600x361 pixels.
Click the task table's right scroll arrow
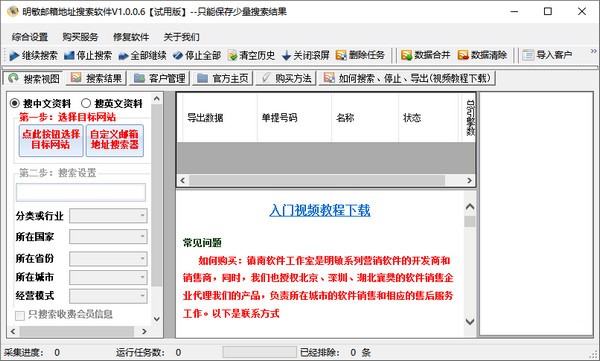click(x=470, y=180)
